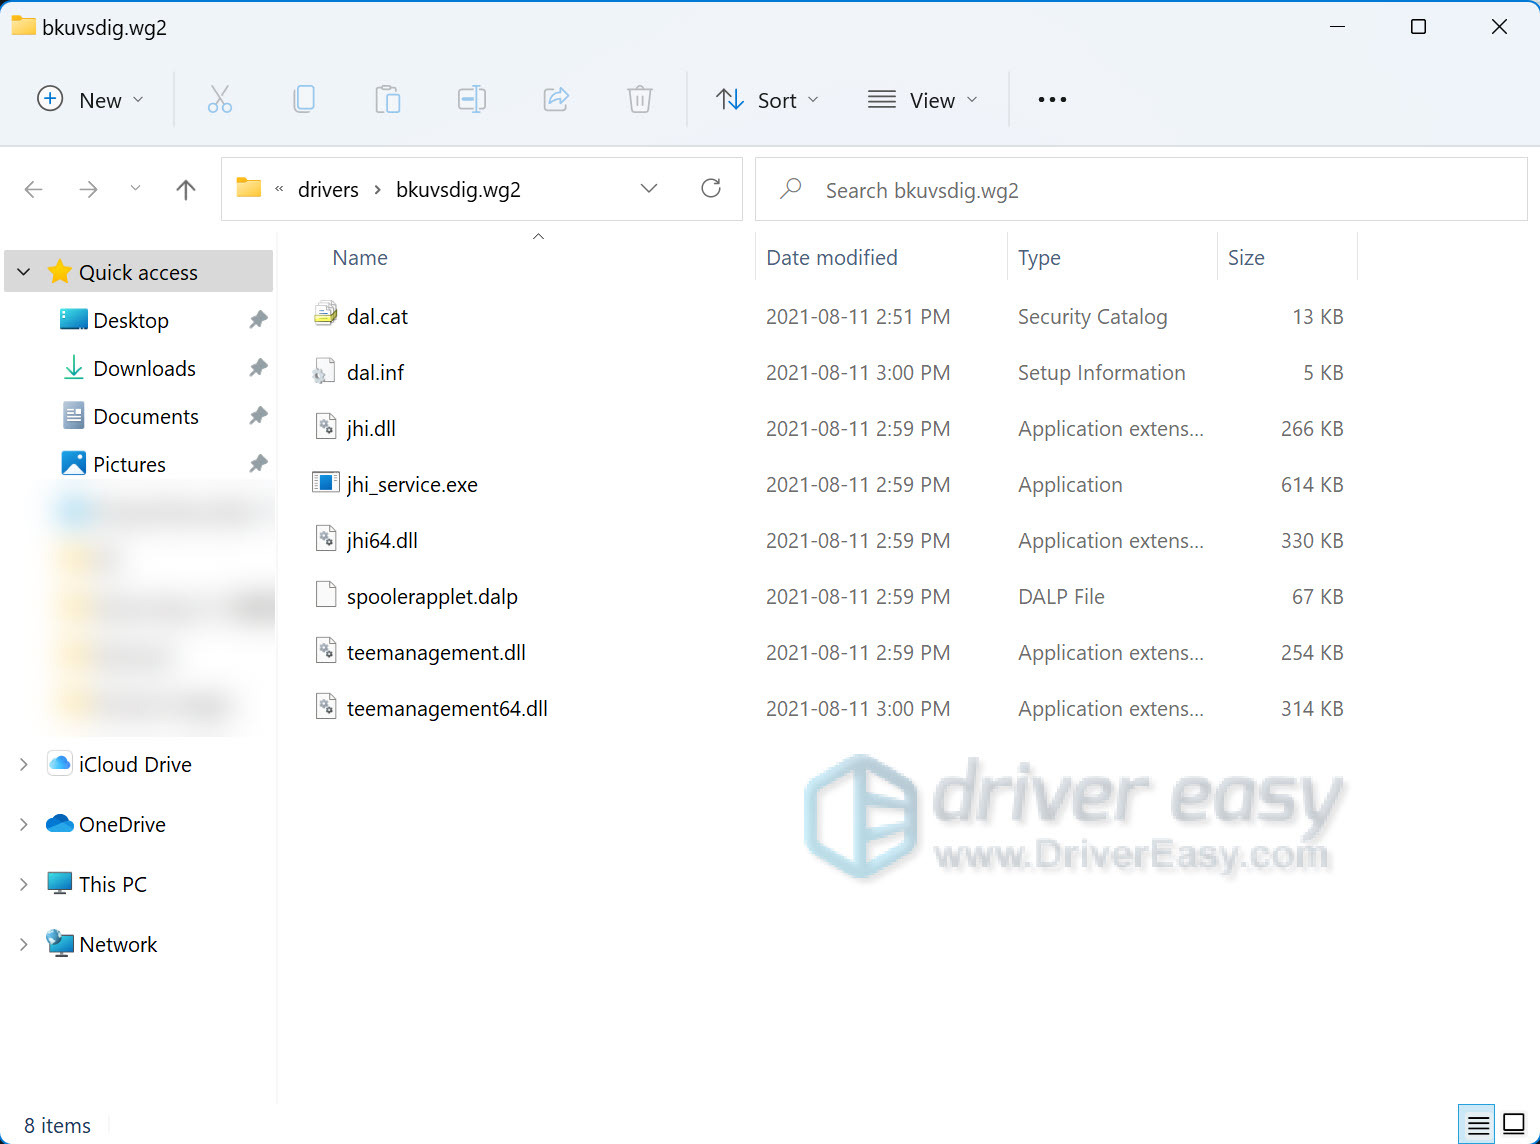1540x1144 pixels.
Task: Click 2021-08-11 2:51 PM date cell
Action: pos(858,316)
